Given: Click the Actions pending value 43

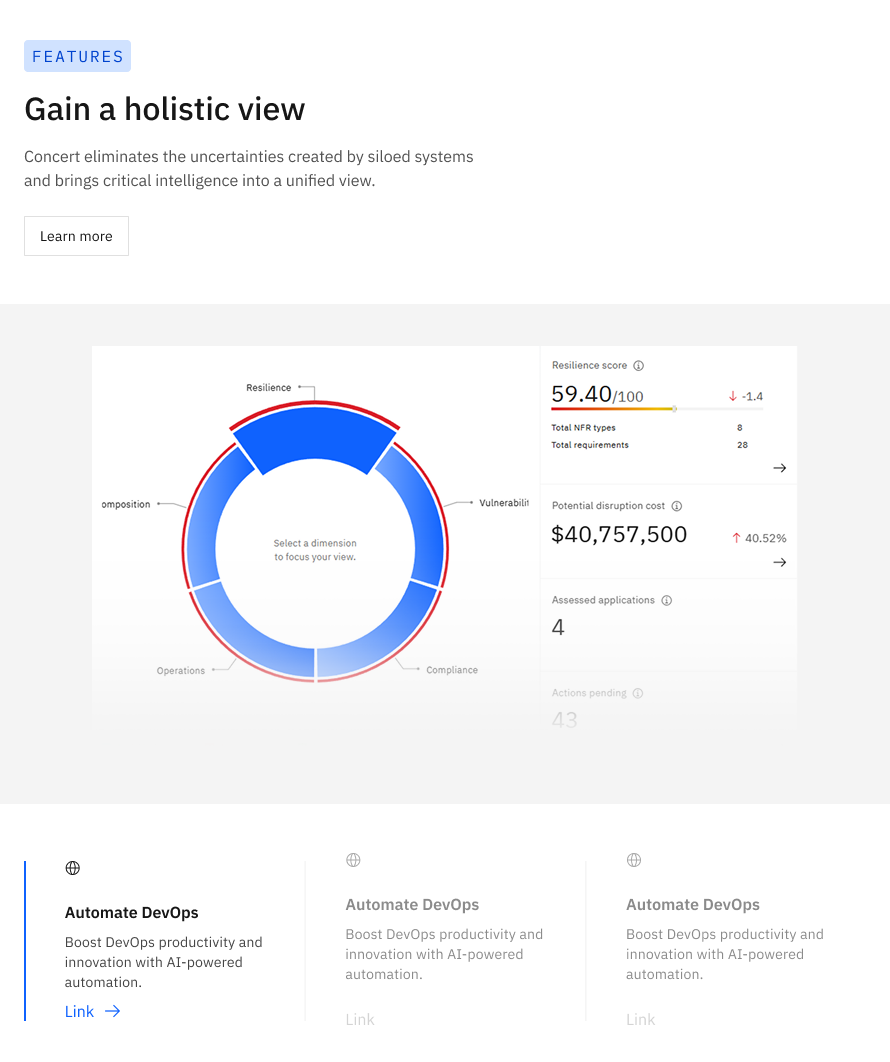Looking at the screenshot, I should click(x=564, y=719).
